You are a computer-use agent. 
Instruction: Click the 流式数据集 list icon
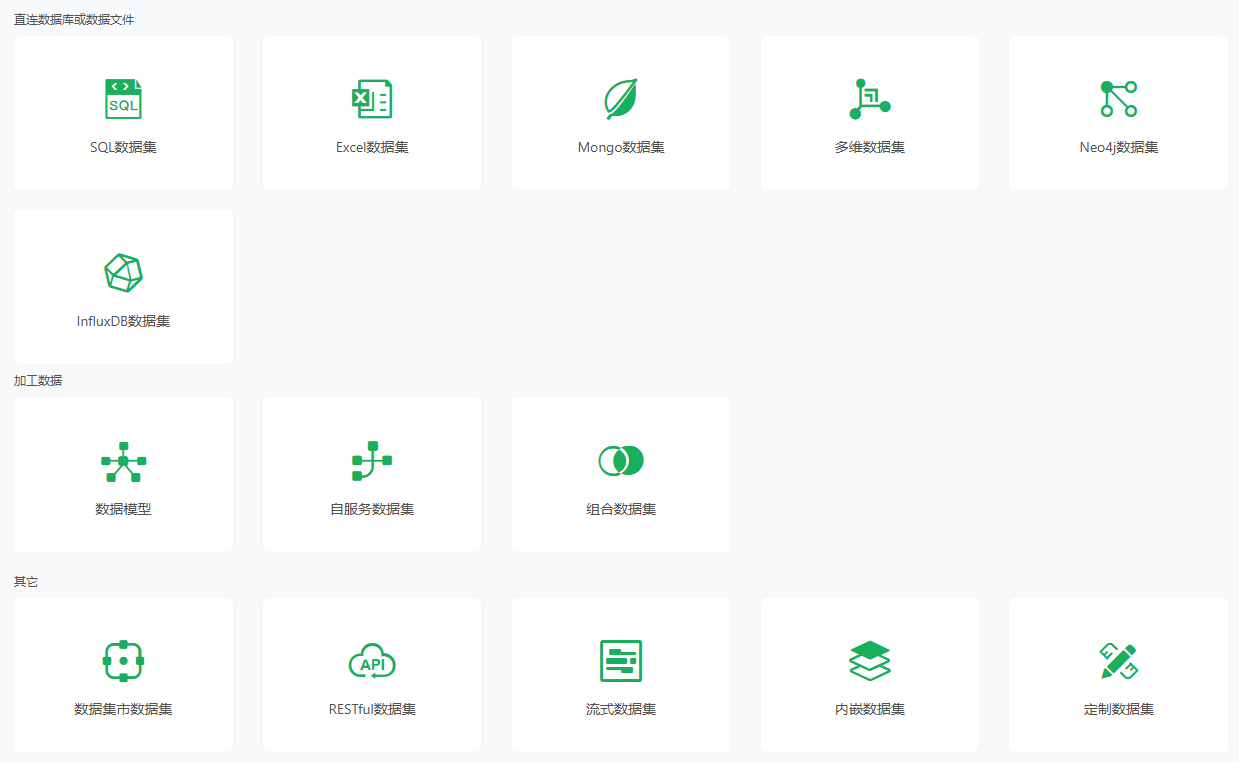pyautogui.click(x=621, y=661)
